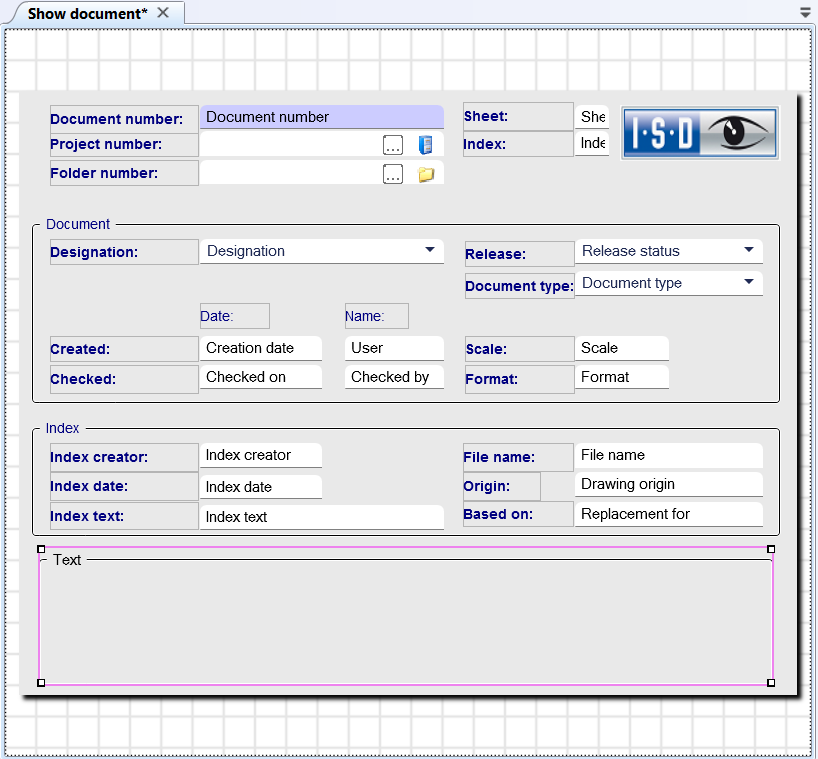The width and height of the screenshot is (818, 759).
Task: Click the Document number input field
Action: (x=321, y=117)
